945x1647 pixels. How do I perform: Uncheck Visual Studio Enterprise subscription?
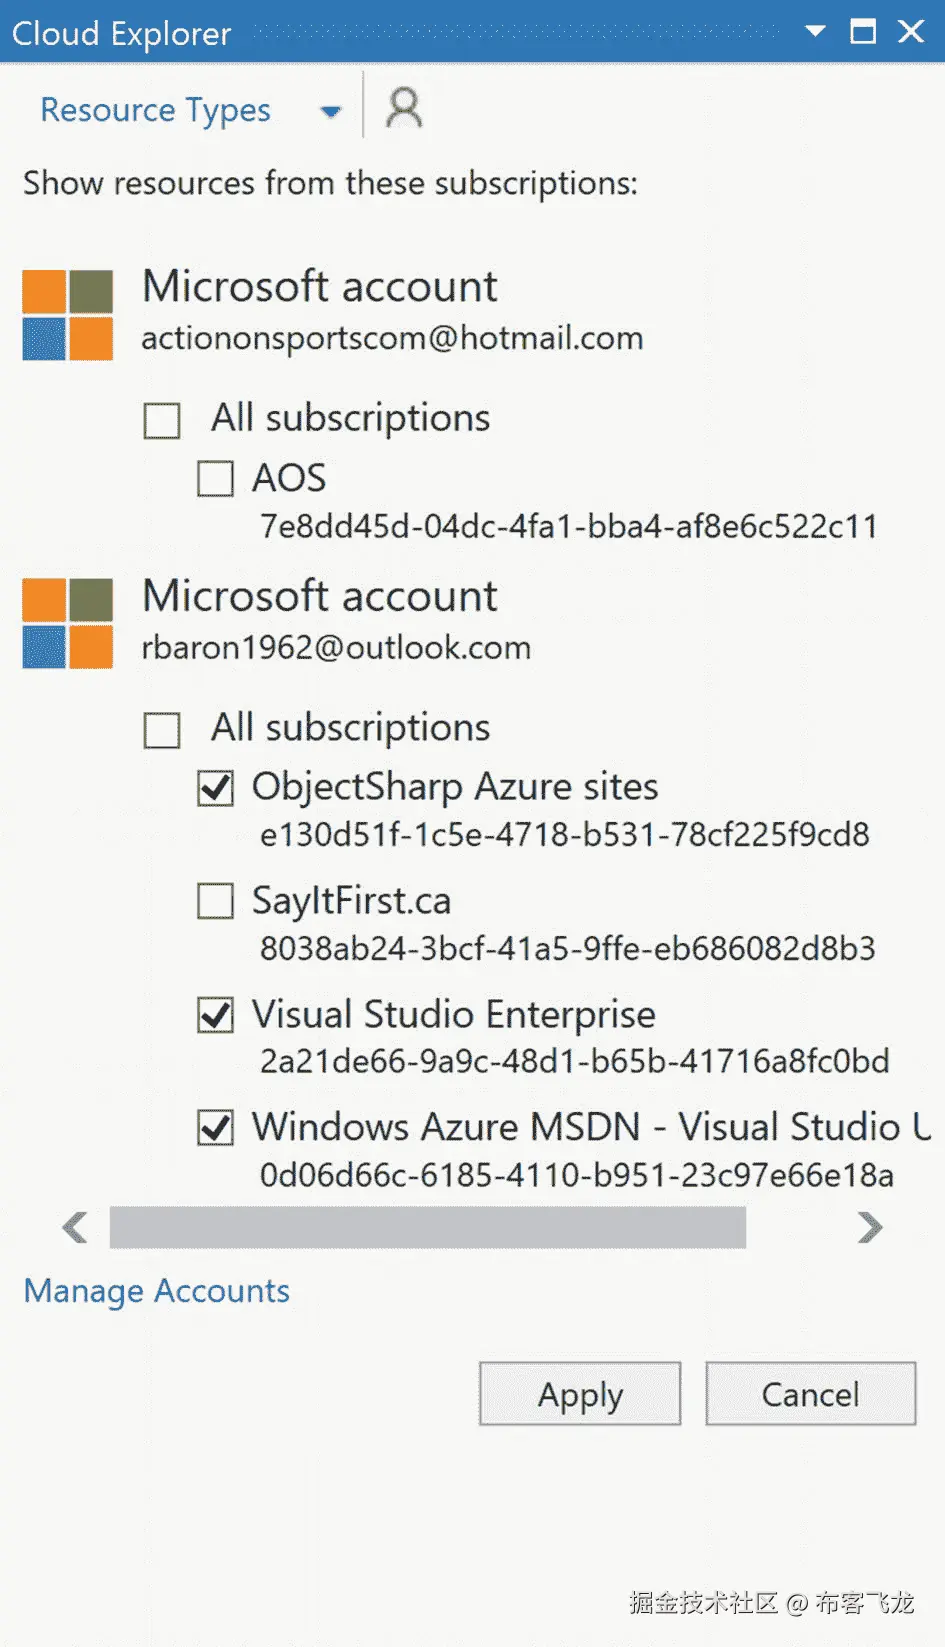pos(215,1015)
